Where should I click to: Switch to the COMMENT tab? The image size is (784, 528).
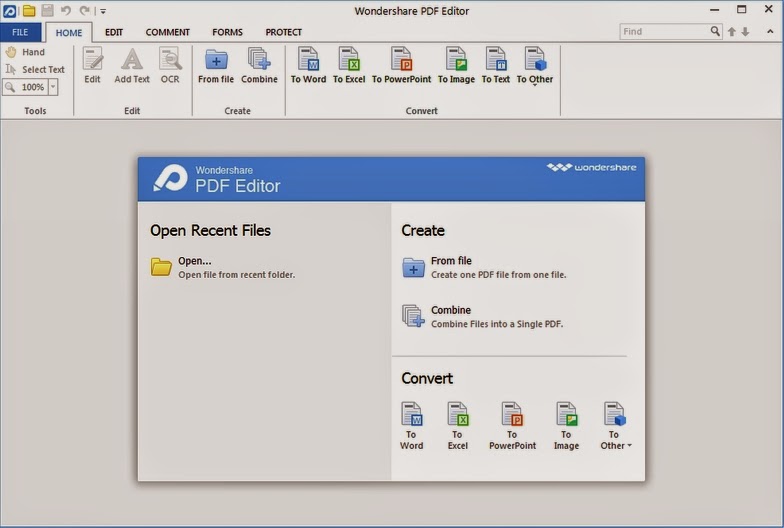tap(168, 32)
